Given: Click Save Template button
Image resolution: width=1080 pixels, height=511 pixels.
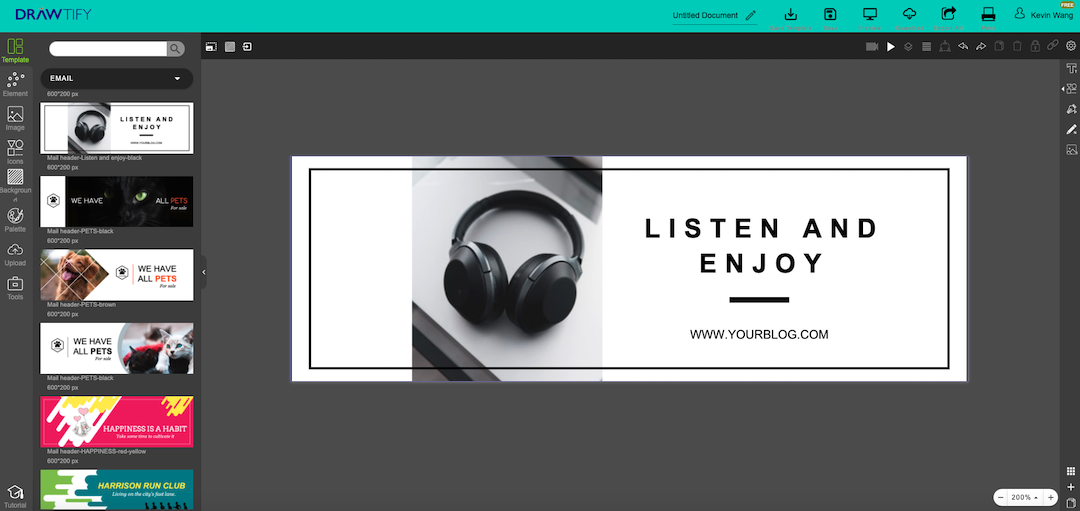Looking at the screenshot, I should point(791,19).
